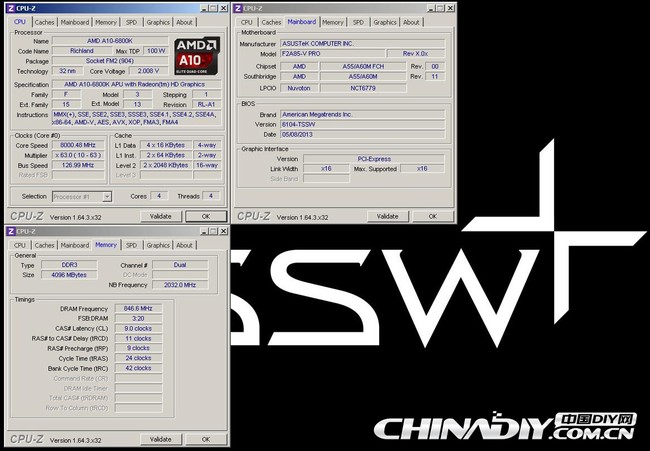Click the memory Type value DDR3

(69, 265)
